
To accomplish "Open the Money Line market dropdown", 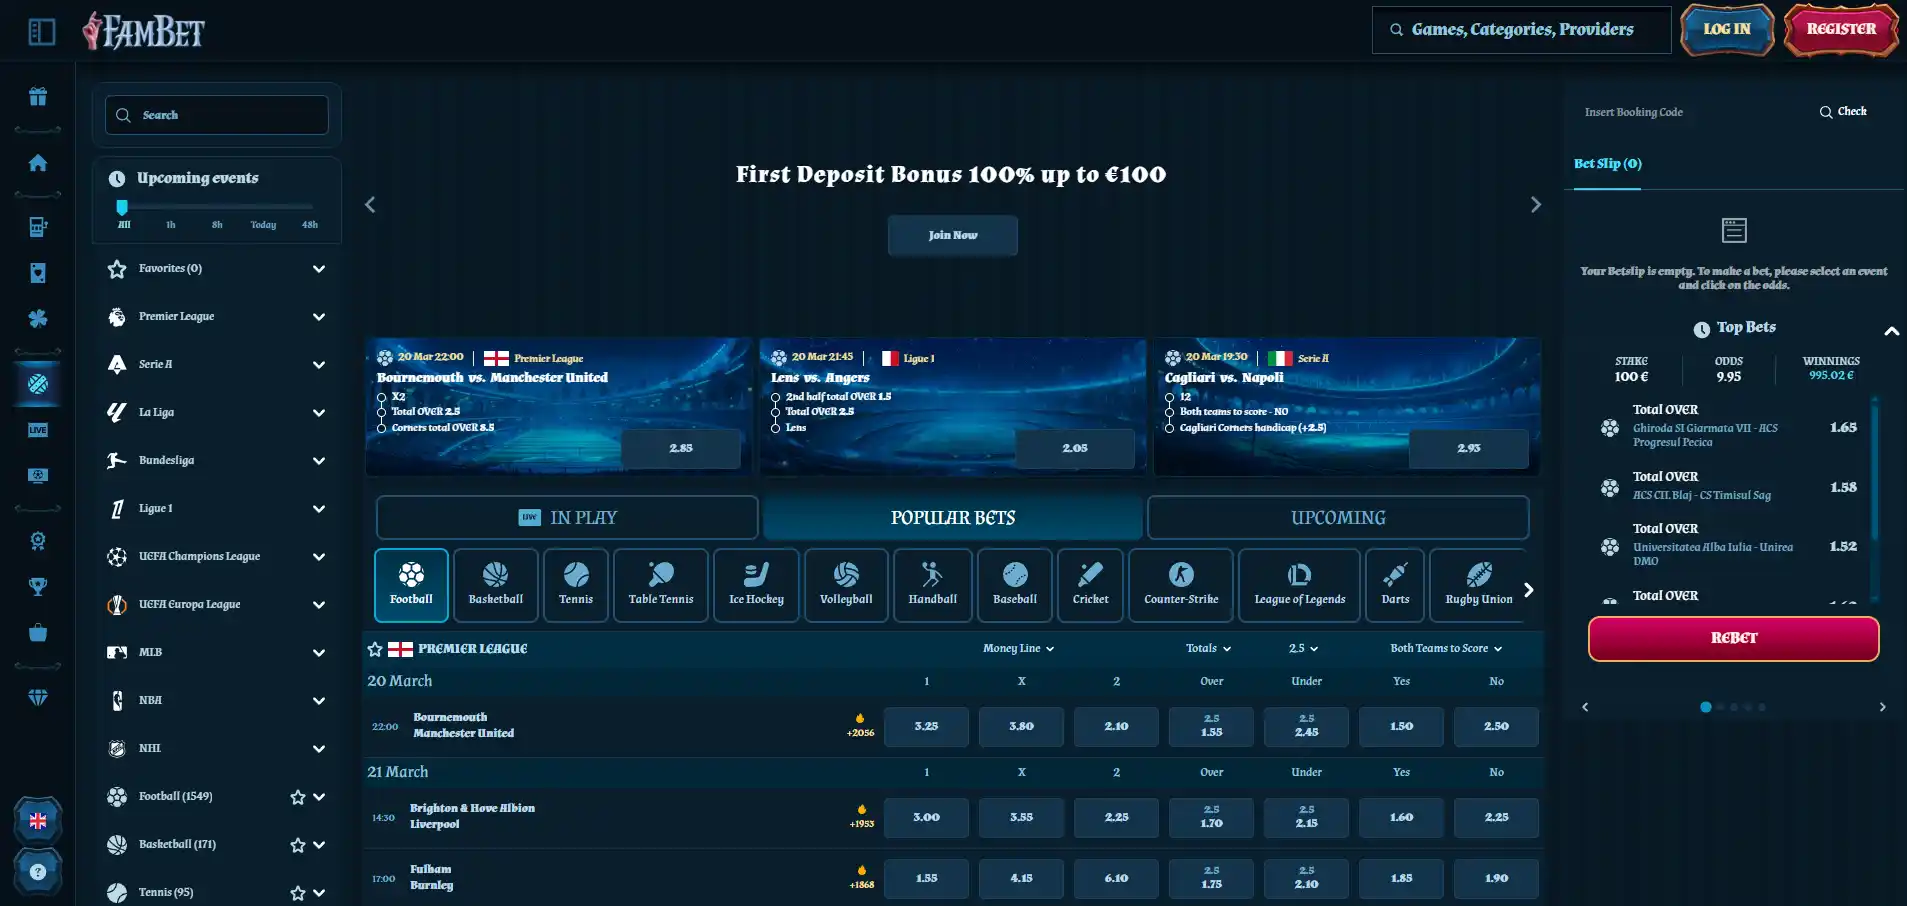I will 1018,648.
